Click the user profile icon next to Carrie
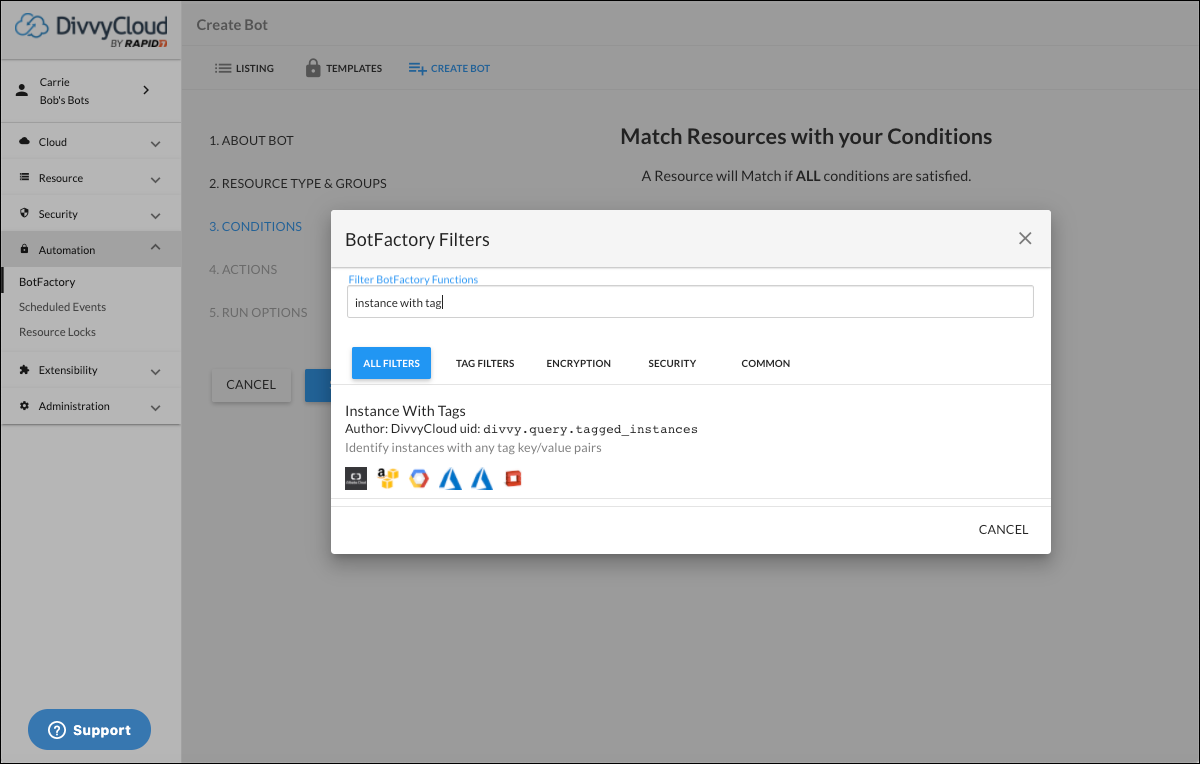 tap(21, 90)
